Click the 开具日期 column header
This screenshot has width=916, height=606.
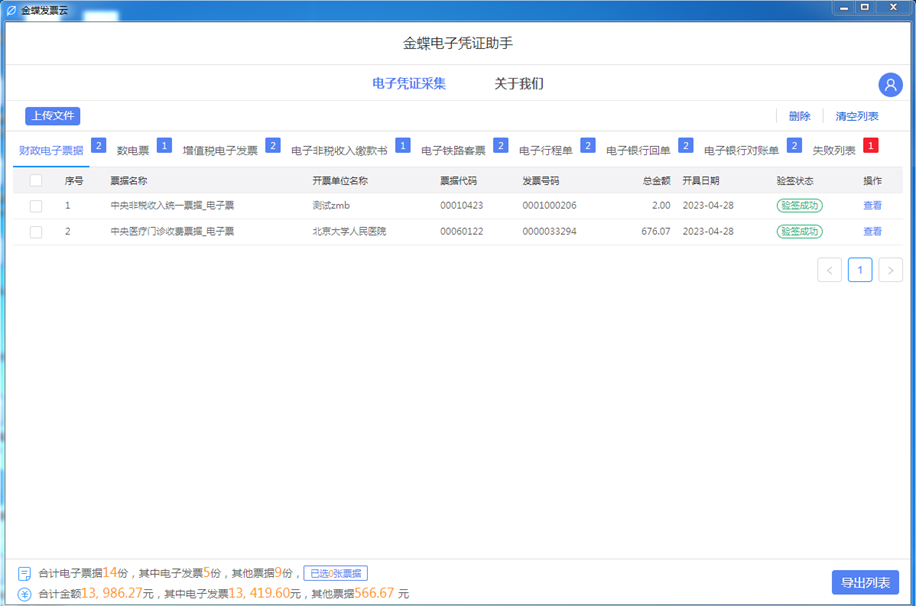pyautogui.click(x=700, y=181)
